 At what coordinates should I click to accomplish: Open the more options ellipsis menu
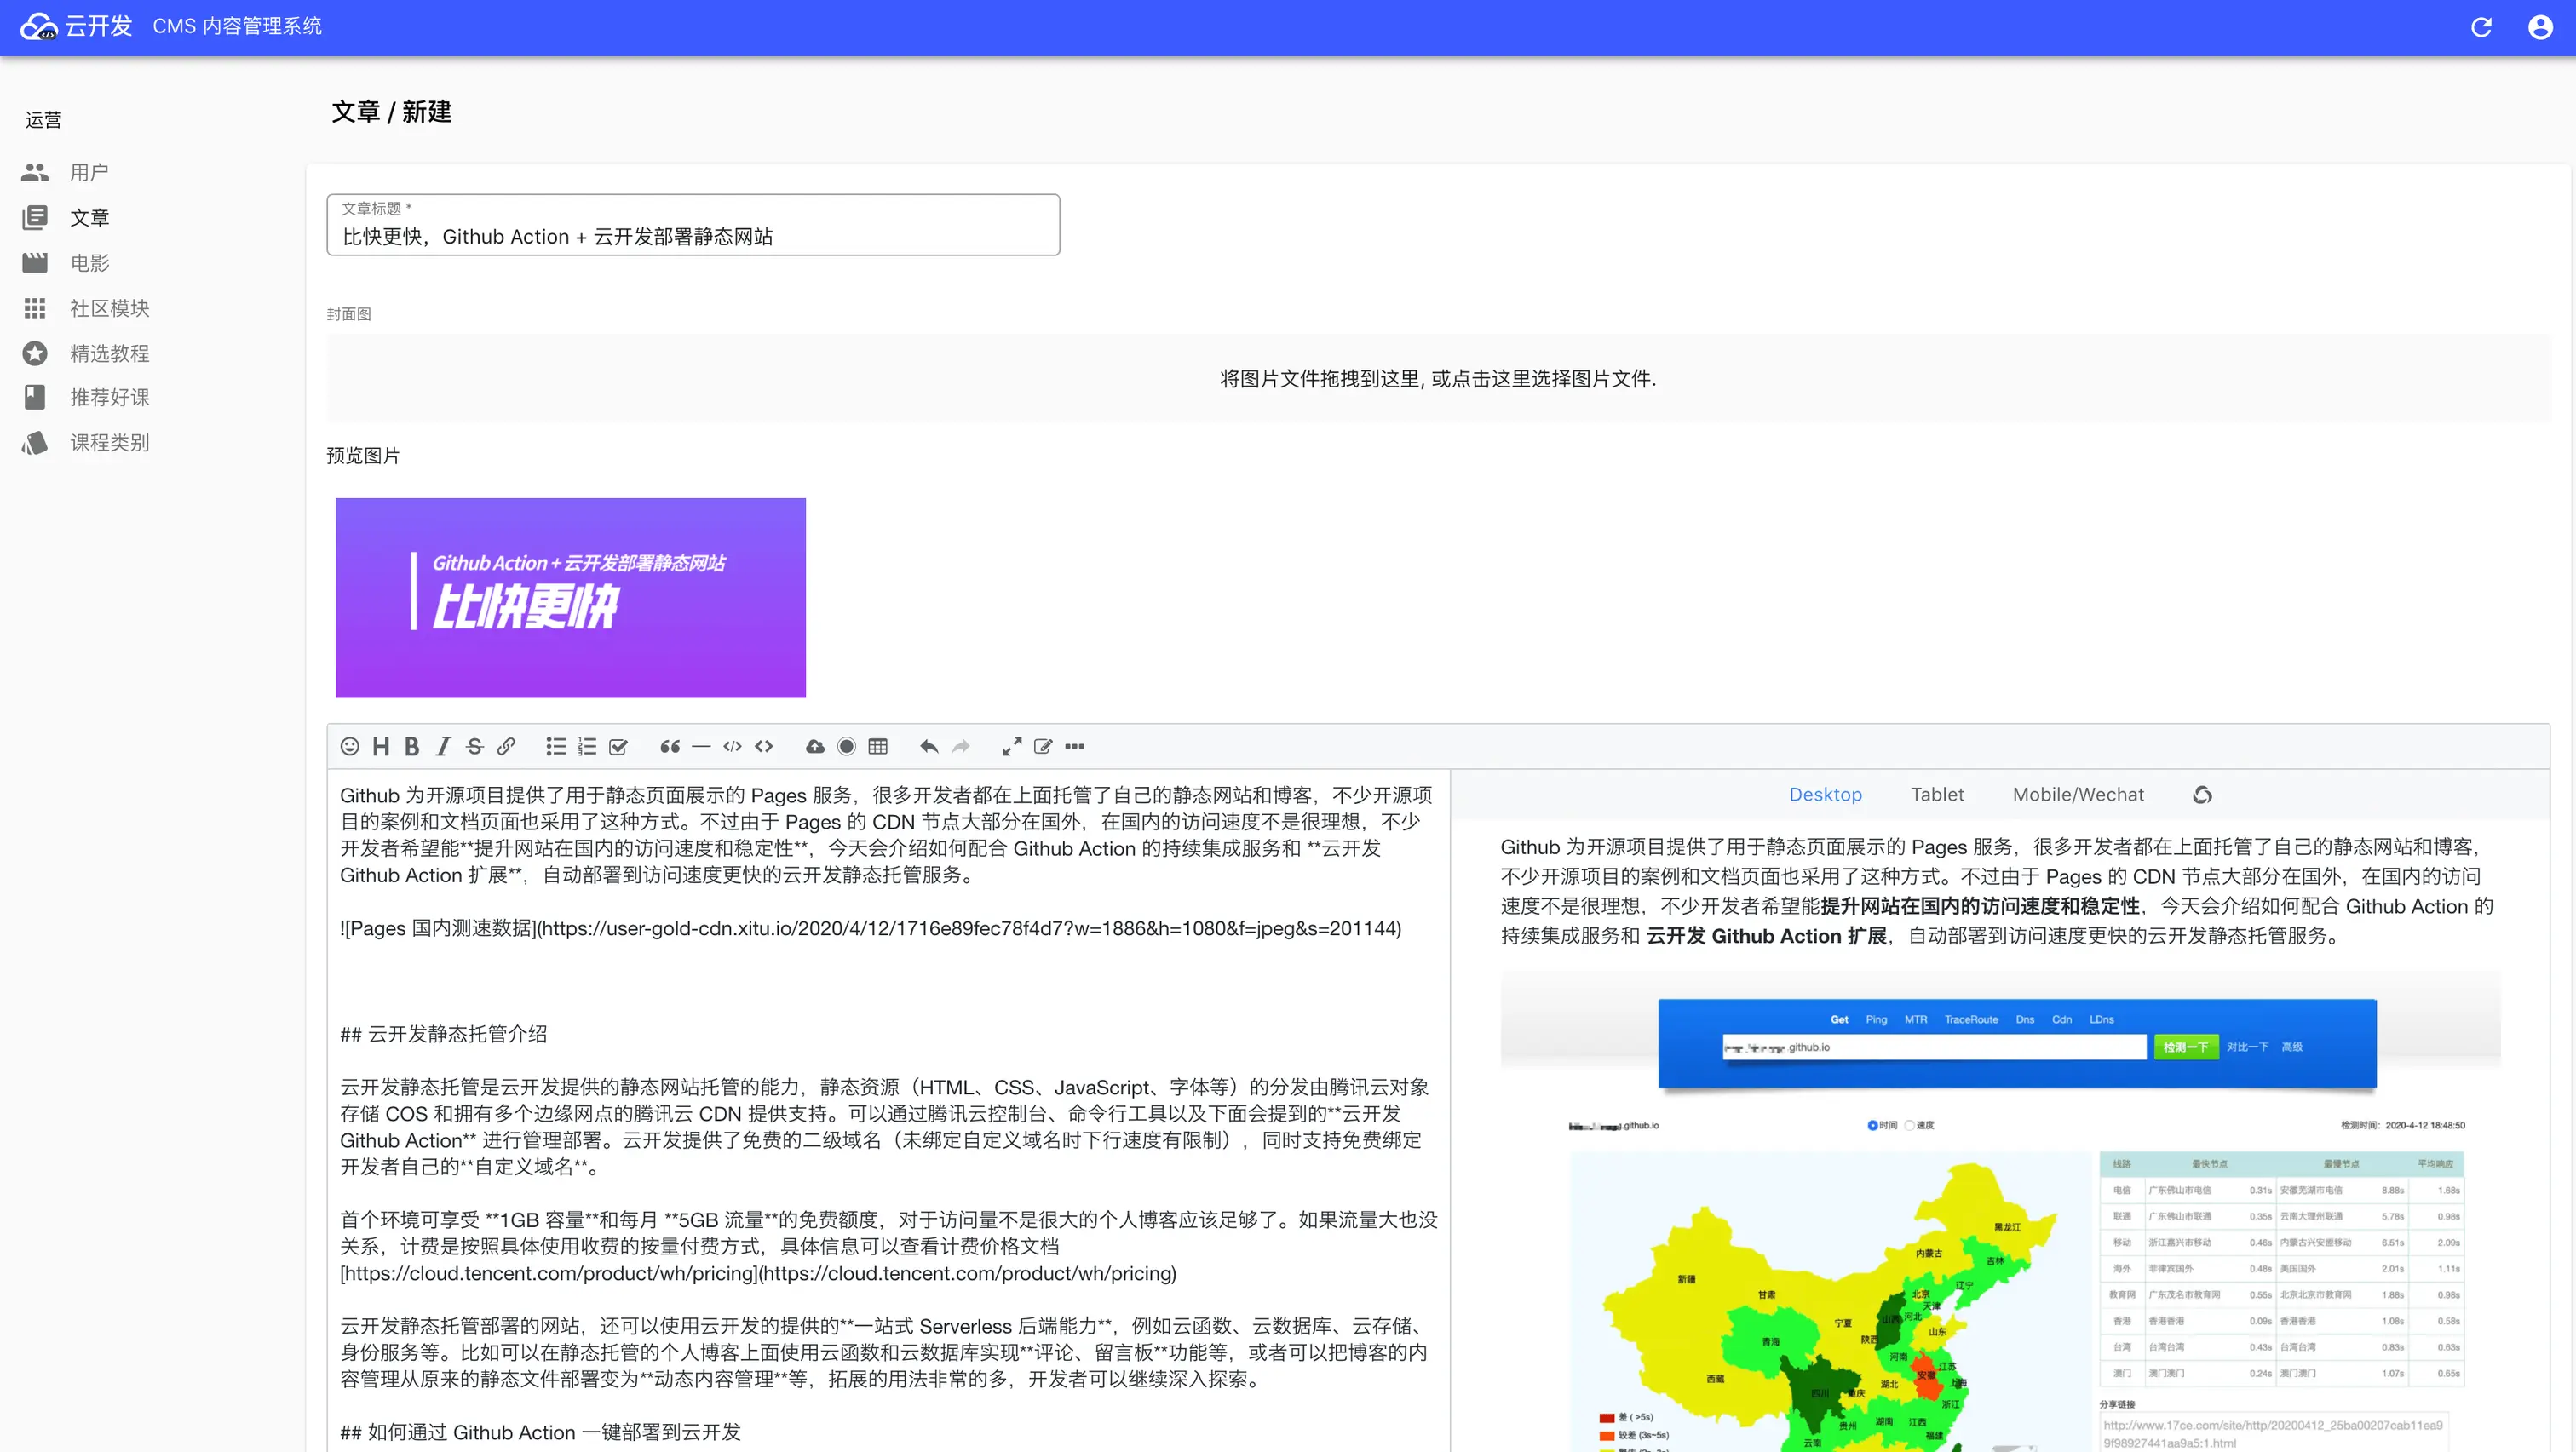(x=1075, y=746)
